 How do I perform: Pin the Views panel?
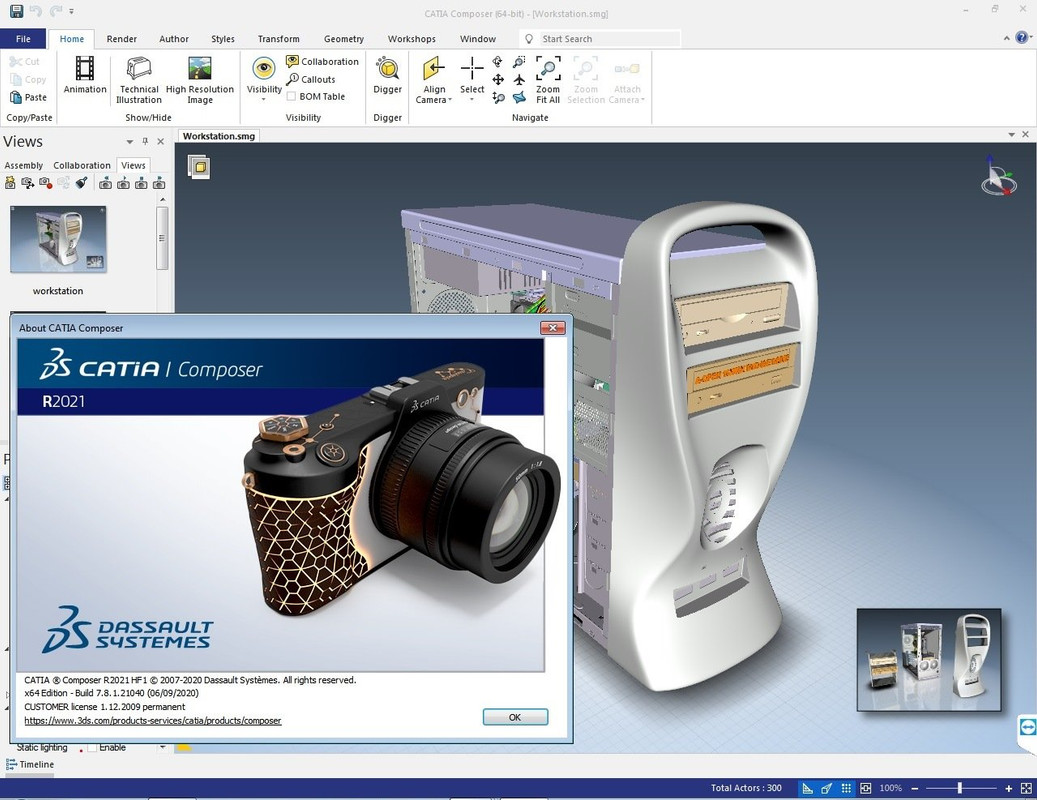(x=145, y=141)
